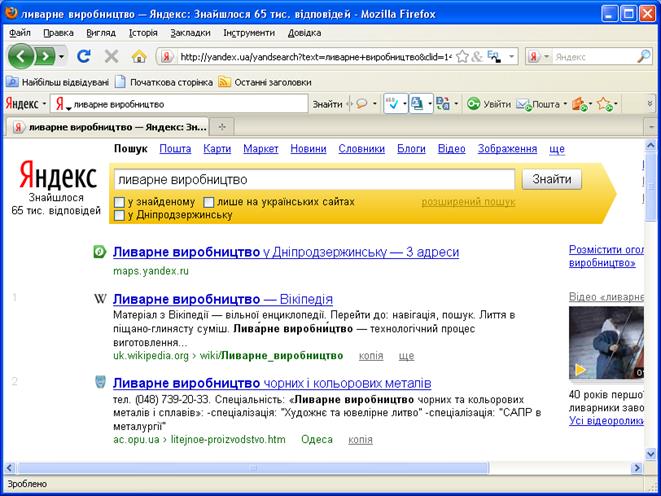The height and width of the screenshot is (496, 661).
Task: Open the Історія menu
Action: (143, 33)
